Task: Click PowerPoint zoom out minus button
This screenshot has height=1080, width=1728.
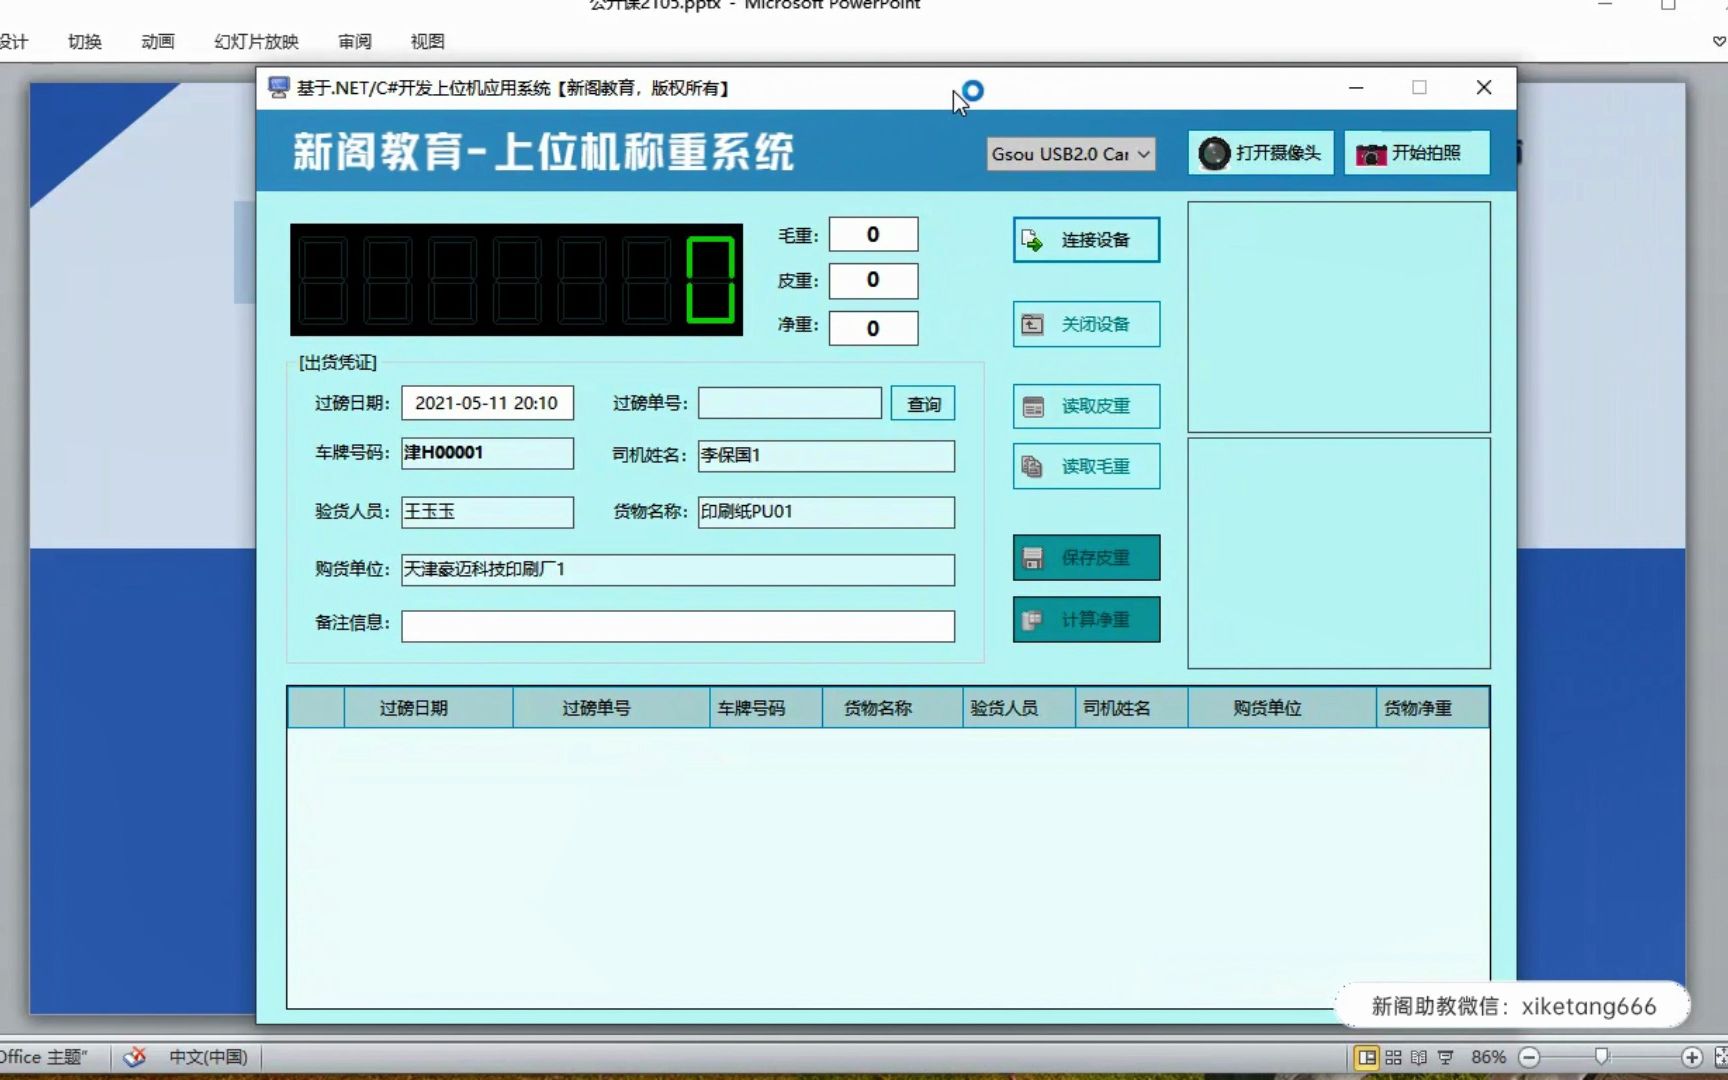Action: [x=1529, y=1057]
